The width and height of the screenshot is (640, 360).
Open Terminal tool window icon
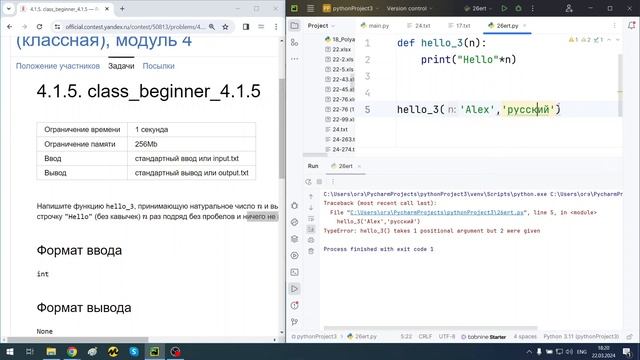[294, 272]
